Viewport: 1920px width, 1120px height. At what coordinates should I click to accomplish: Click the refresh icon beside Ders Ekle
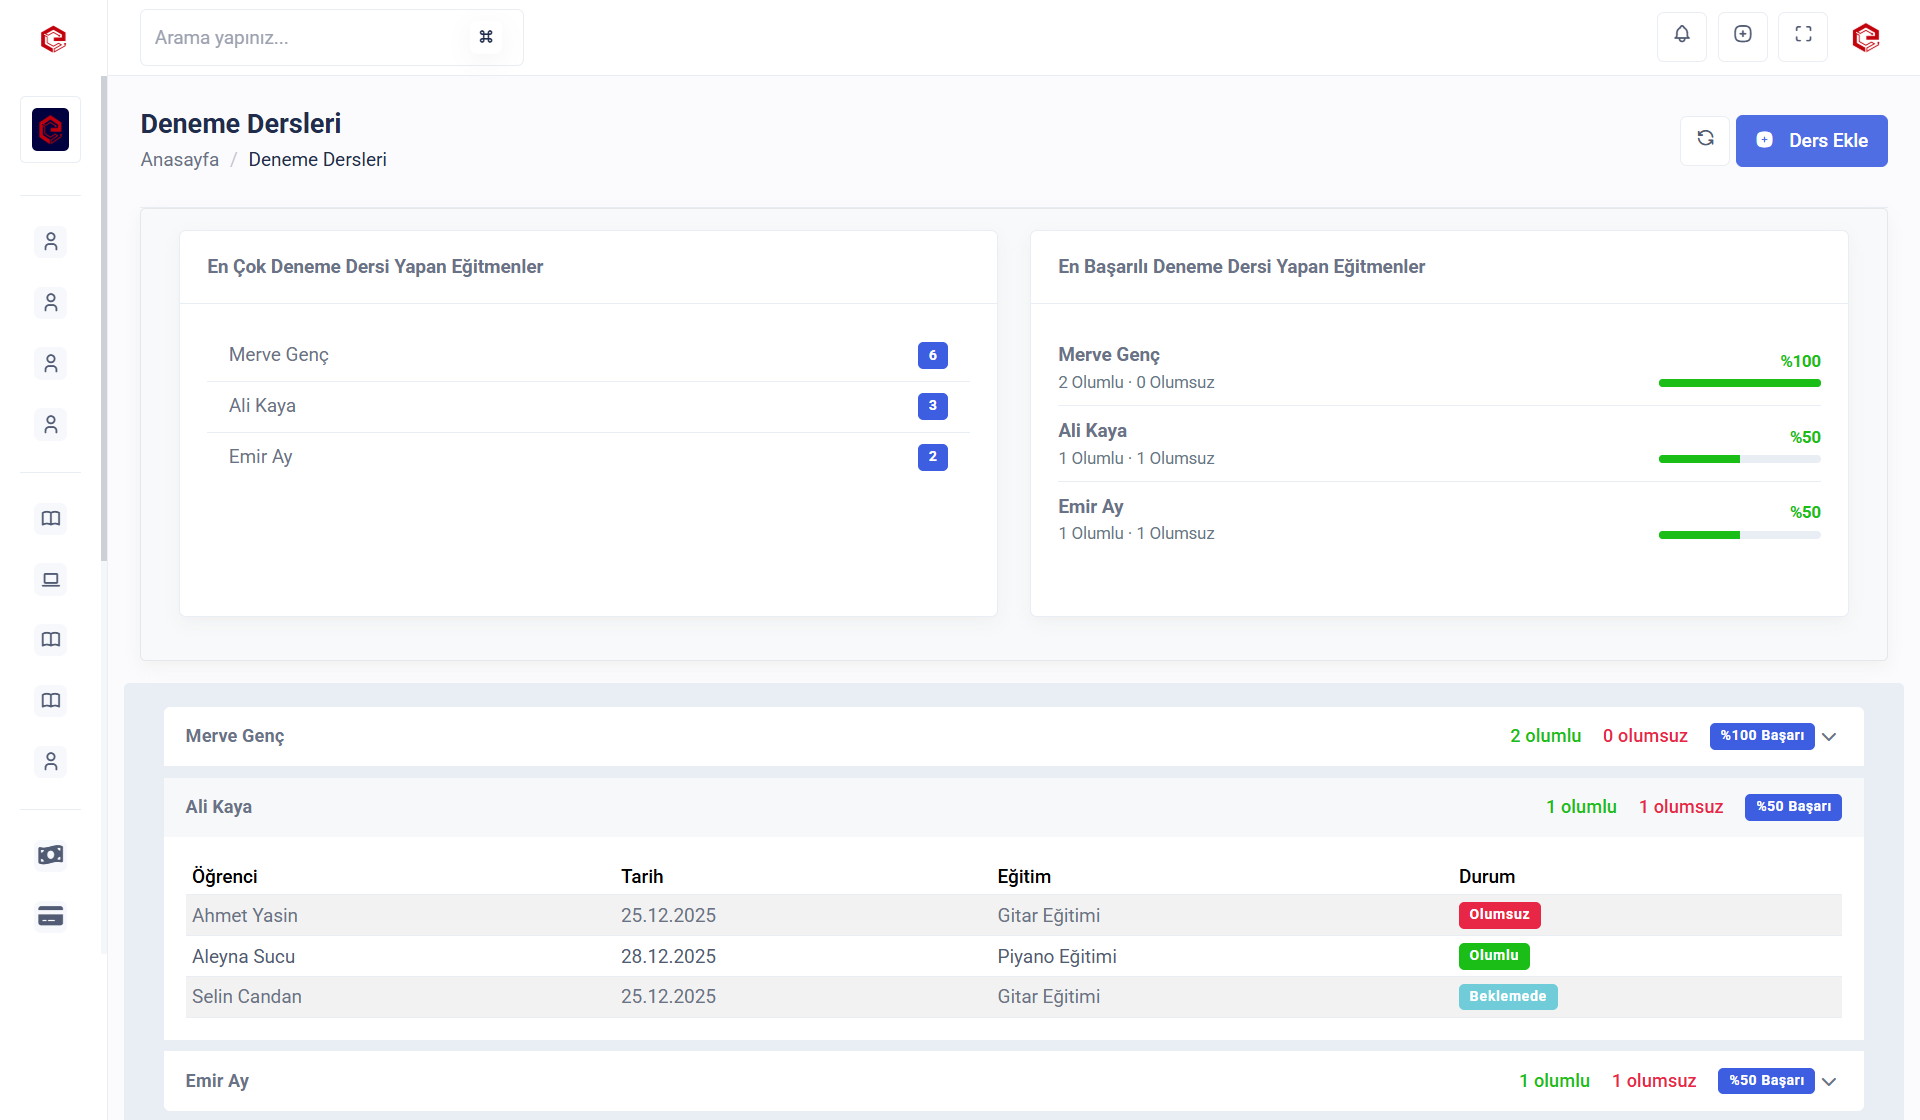[x=1705, y=140]
